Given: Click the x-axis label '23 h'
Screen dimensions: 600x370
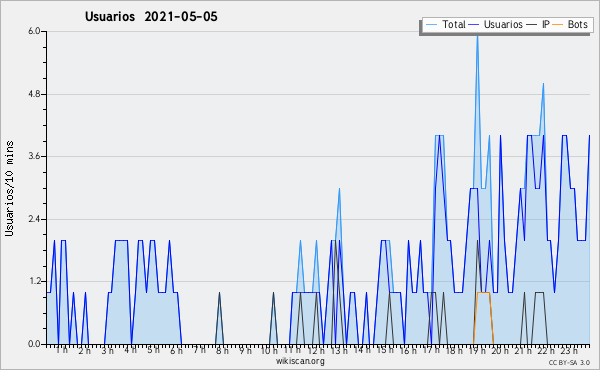Looking at the screenshot, I should tap(569, 350).
